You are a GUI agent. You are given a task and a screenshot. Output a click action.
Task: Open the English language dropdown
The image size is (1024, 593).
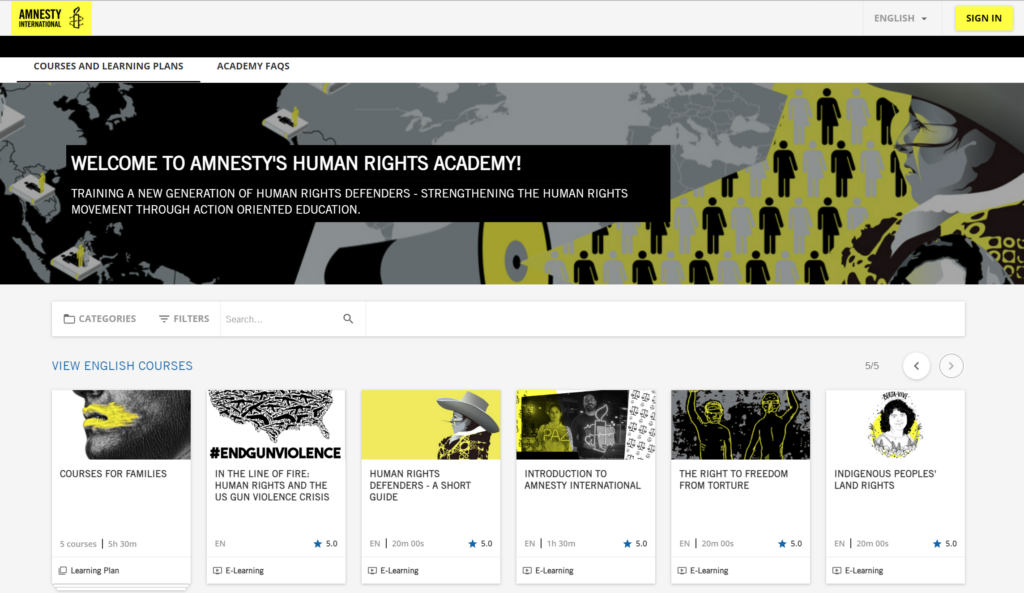coord(900,18)
